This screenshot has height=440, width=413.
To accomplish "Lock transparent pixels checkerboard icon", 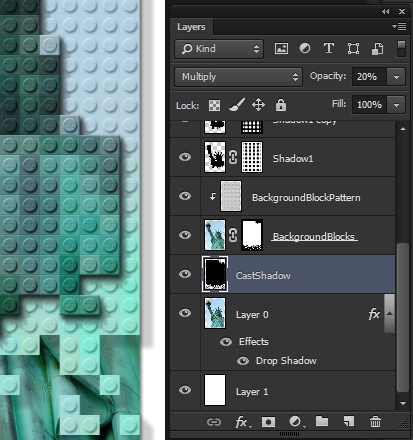I will coord(214,105).
